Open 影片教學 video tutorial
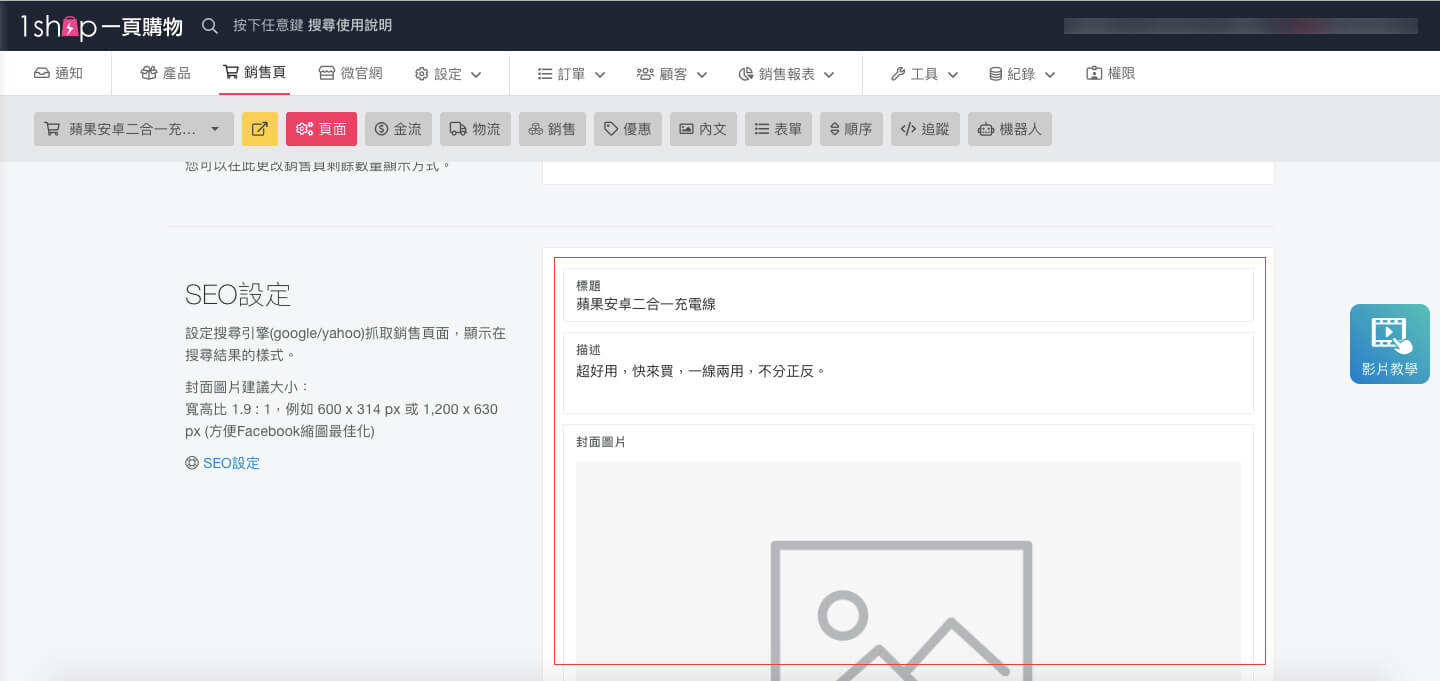 pyautogui.click(x=1390, y=344)
